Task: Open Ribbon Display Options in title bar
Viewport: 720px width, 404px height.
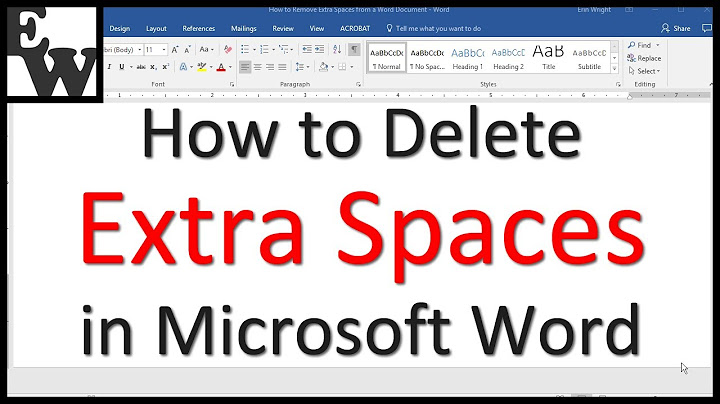Action: point(629,9)
